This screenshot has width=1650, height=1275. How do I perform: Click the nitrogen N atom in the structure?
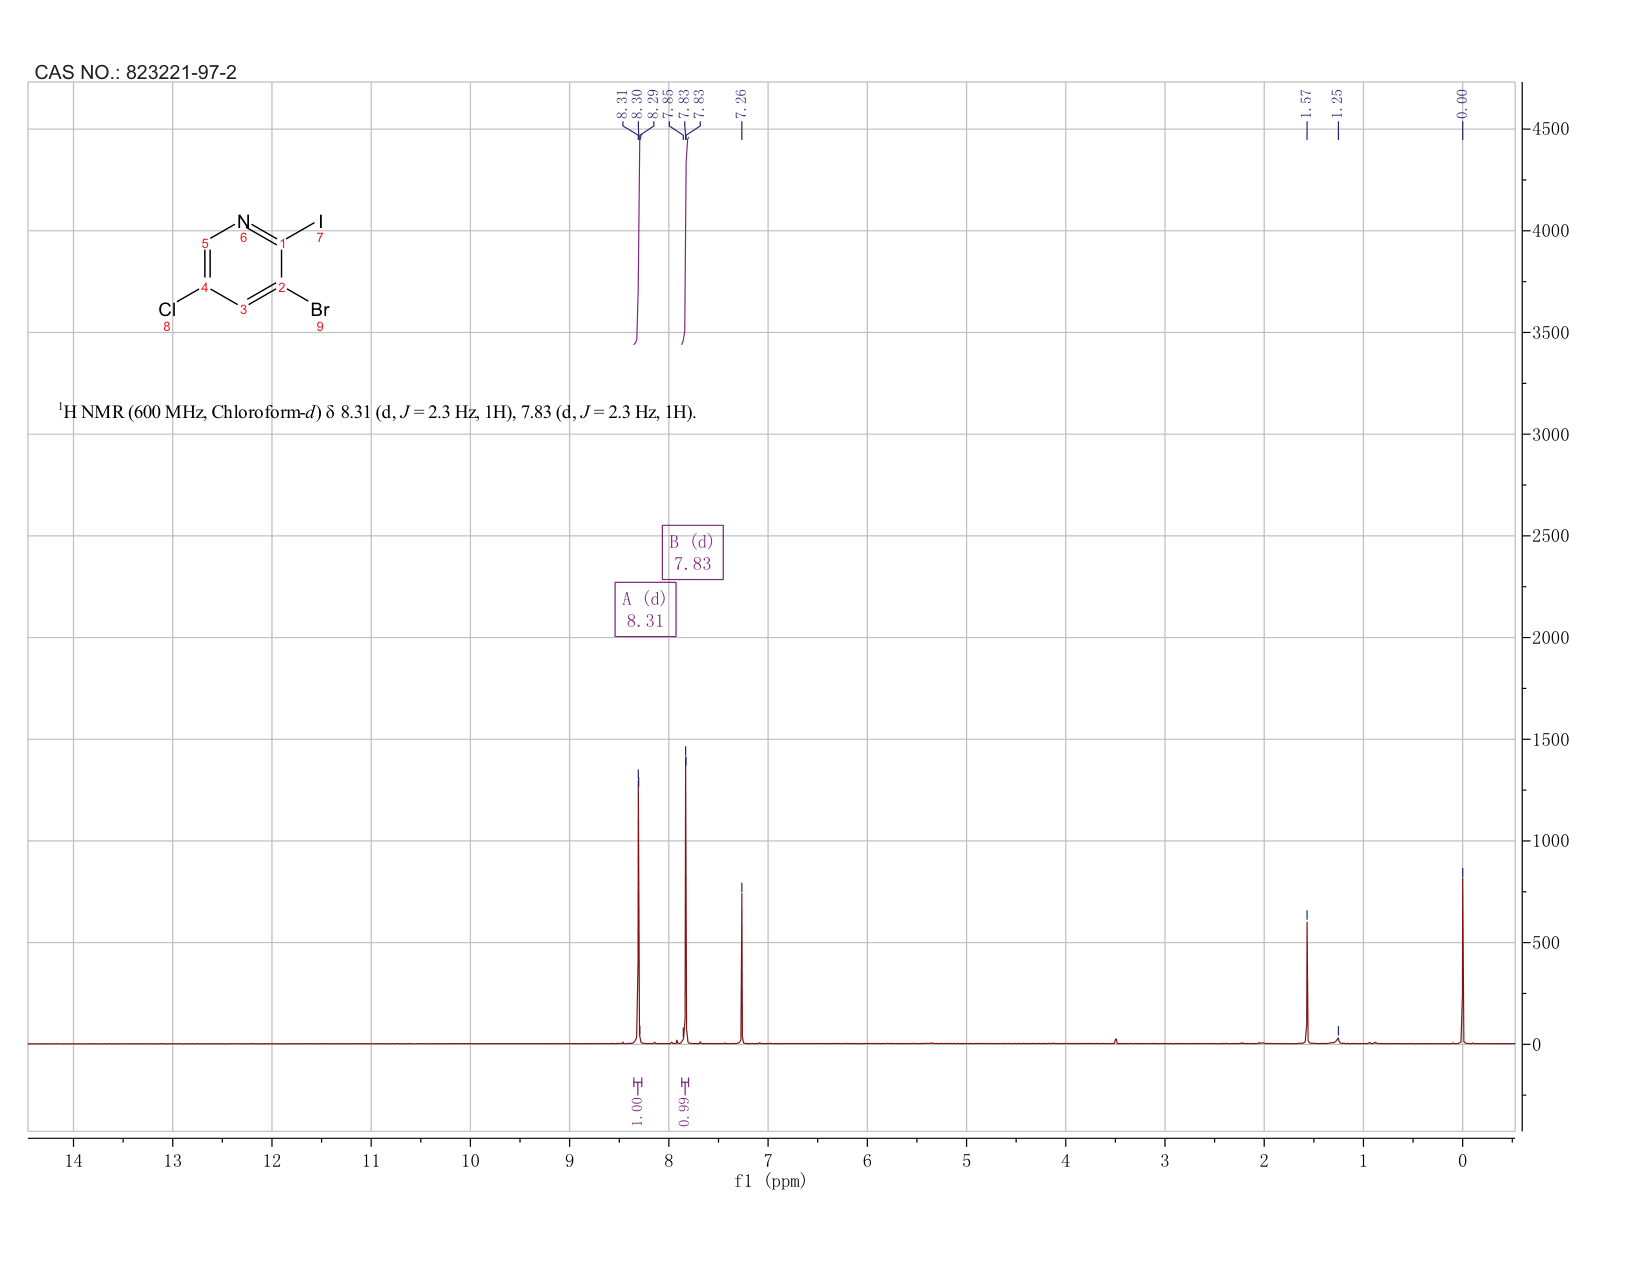[243, 221]
